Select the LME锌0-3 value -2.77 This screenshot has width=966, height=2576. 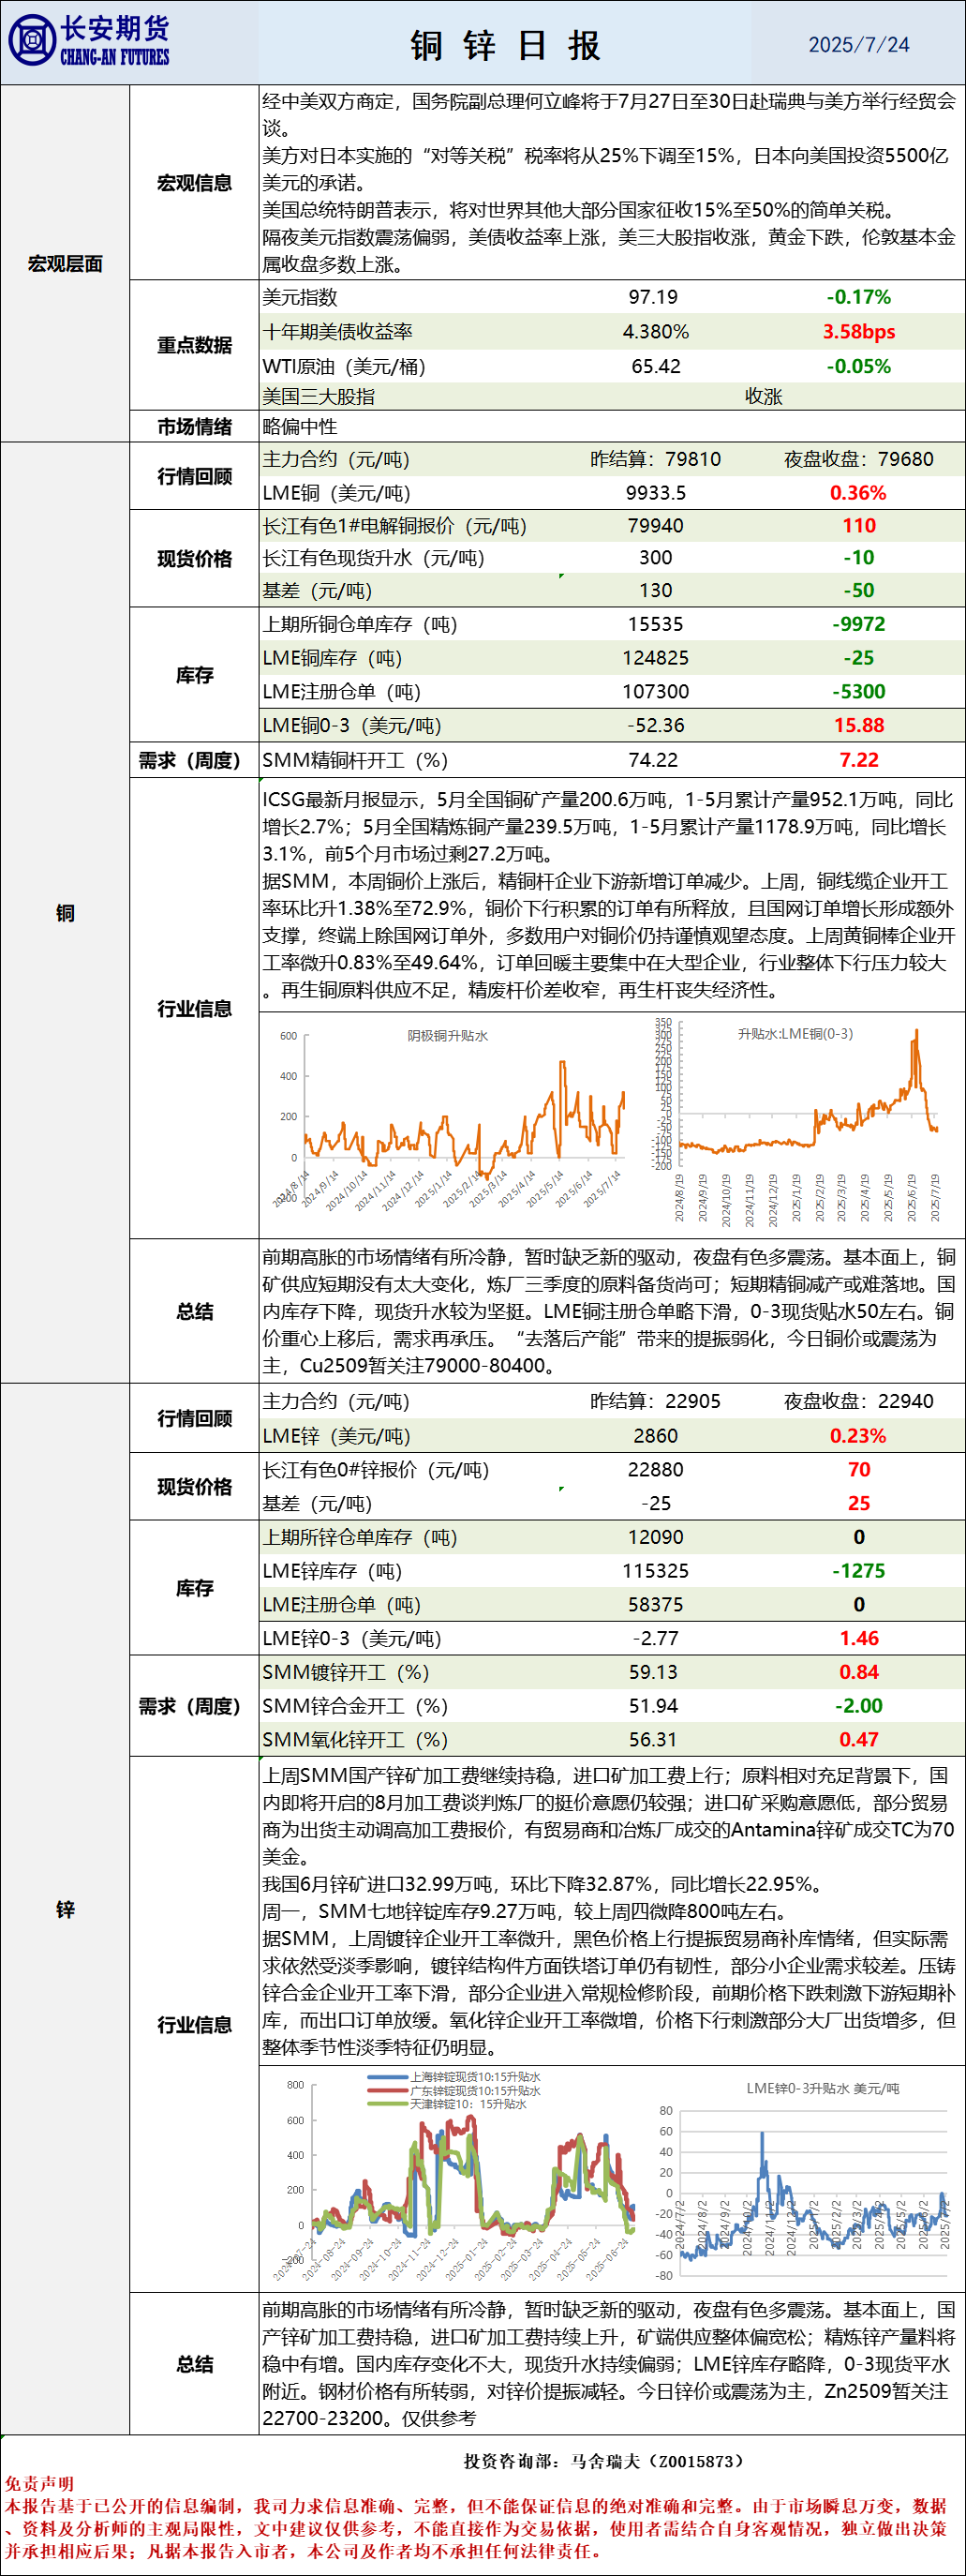656,1639
